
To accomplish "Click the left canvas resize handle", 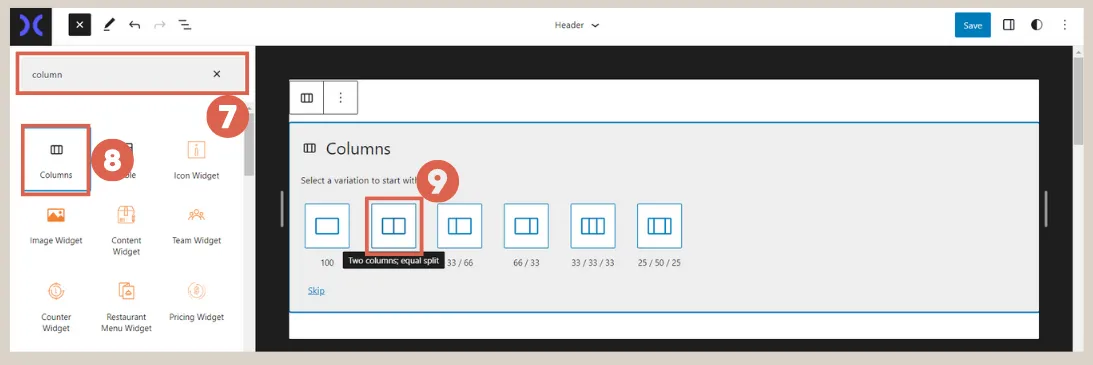I will pos(282,208).
